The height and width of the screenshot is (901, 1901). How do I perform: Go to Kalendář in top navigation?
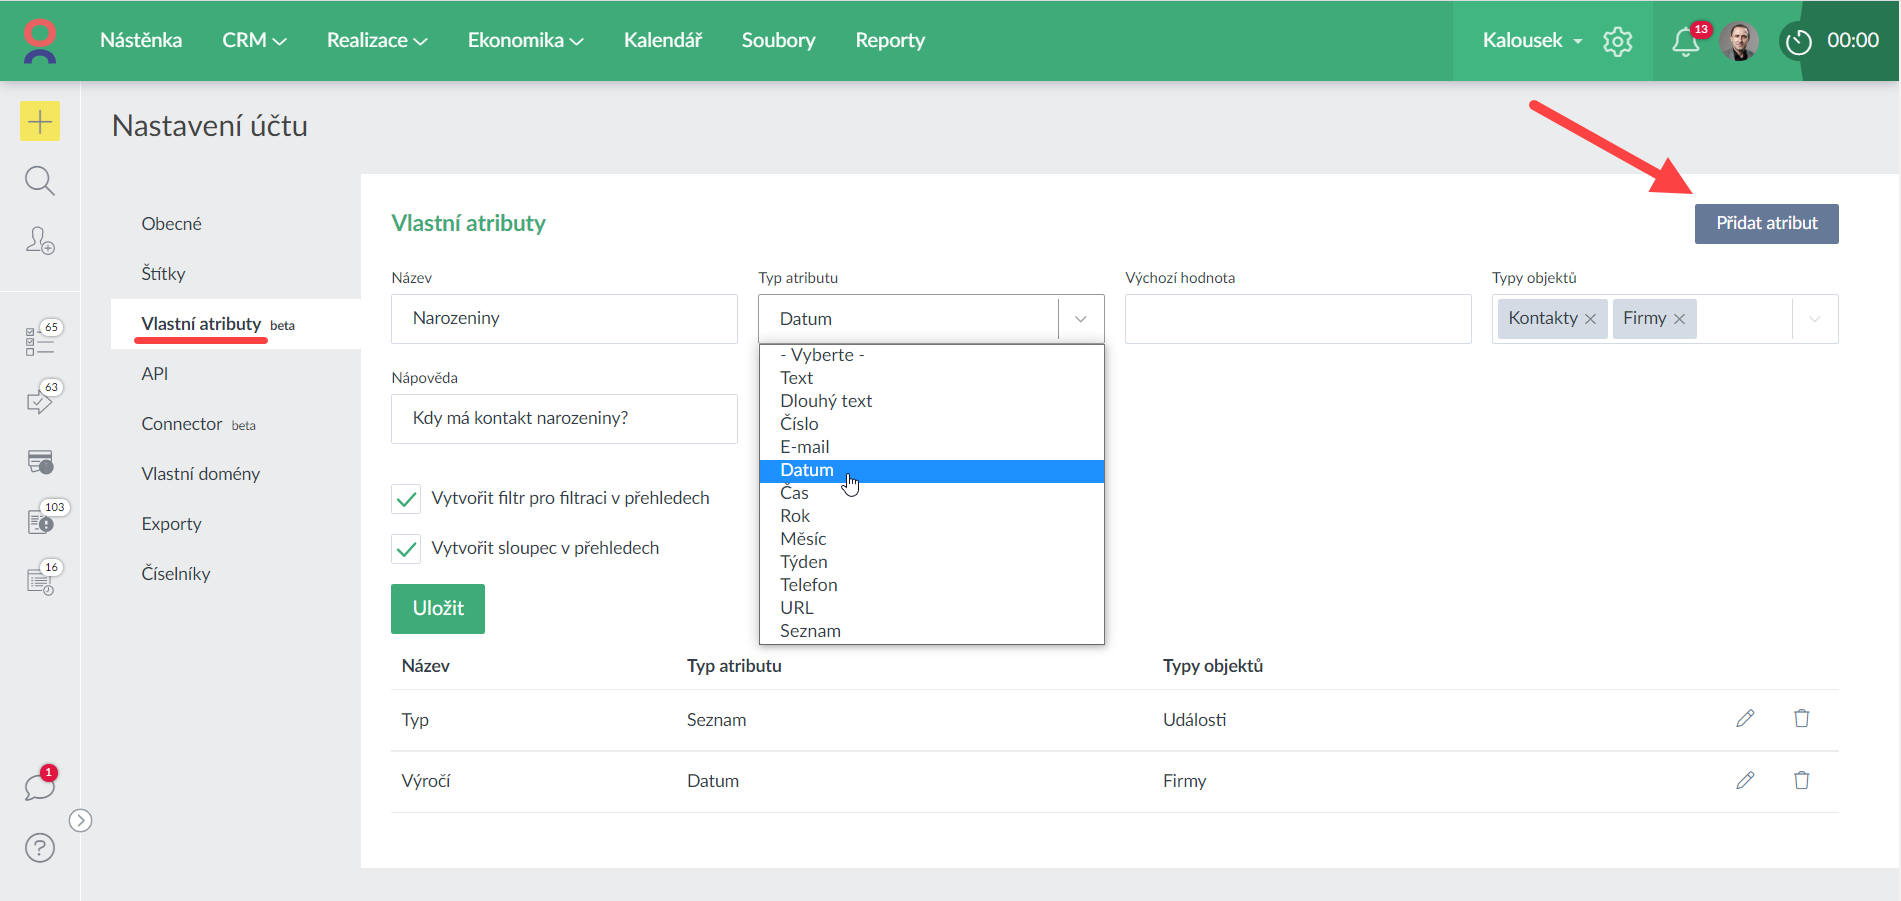[662, 40]
